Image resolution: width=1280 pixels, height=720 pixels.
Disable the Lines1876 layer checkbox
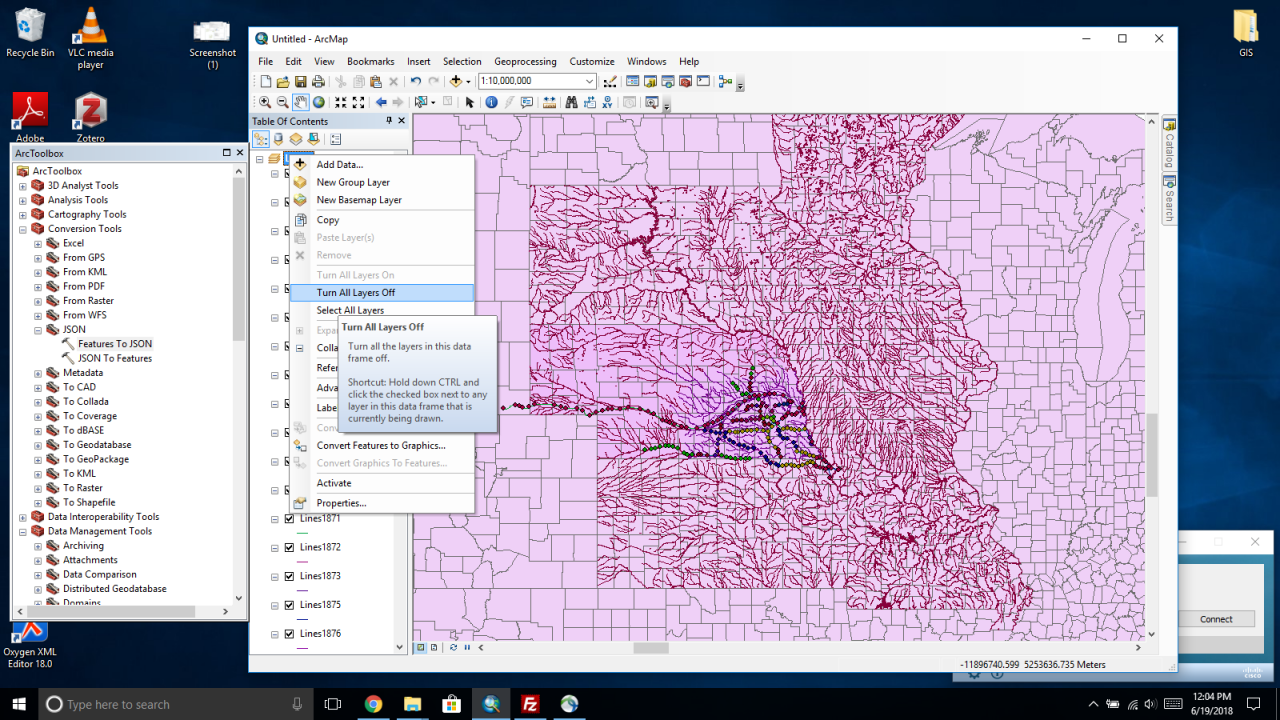(x=290, y=633)
